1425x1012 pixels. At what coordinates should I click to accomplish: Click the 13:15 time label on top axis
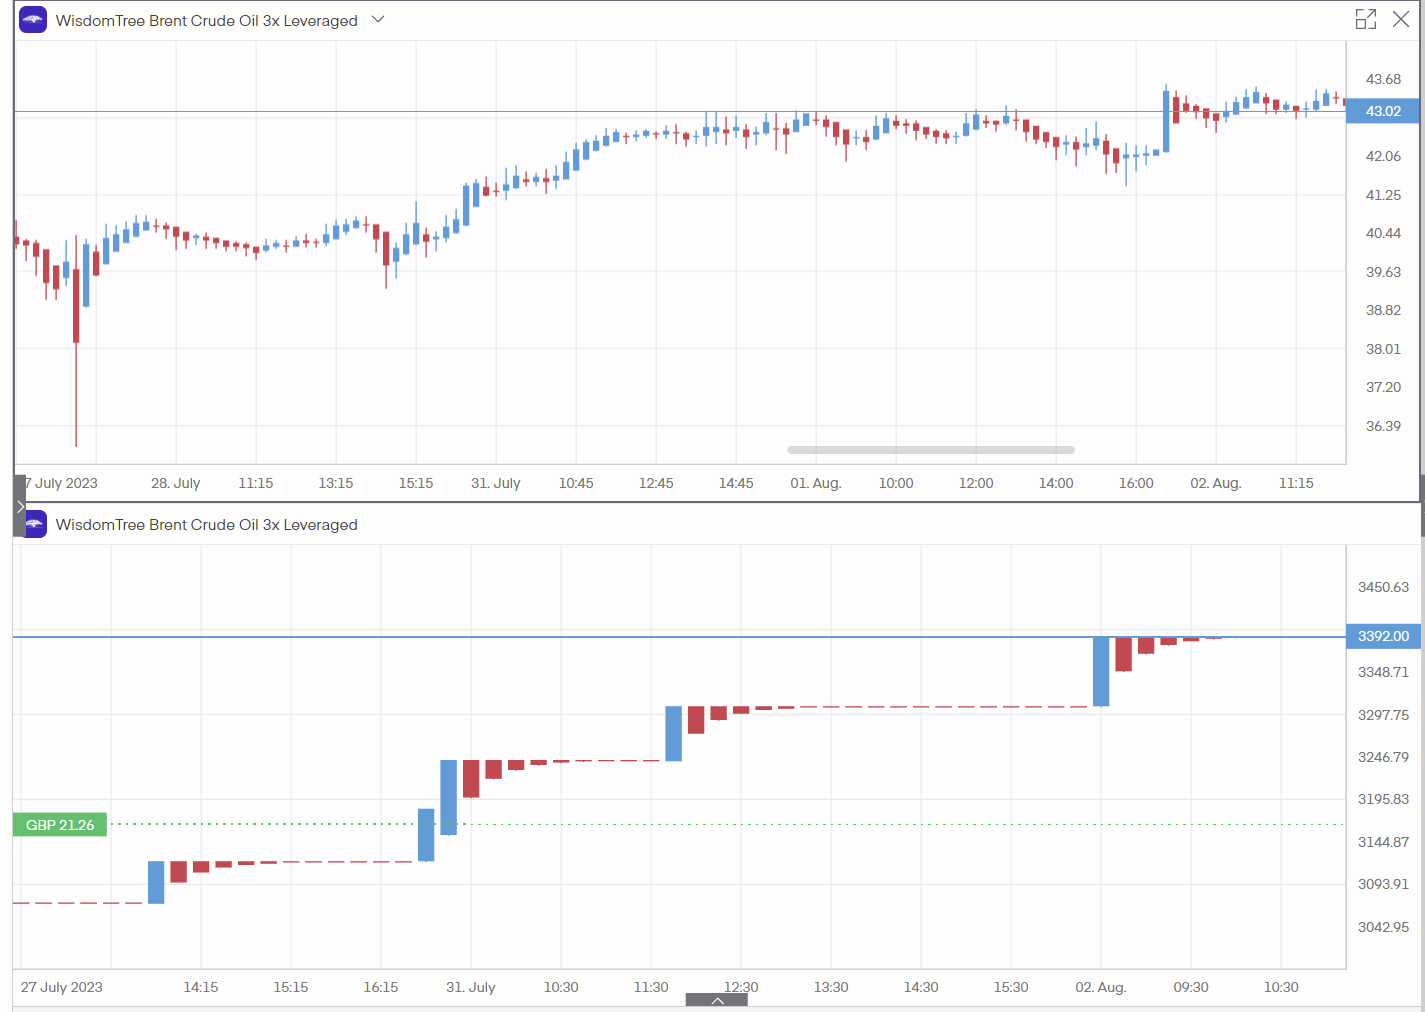pyautogui.click(x=336, y=483)
